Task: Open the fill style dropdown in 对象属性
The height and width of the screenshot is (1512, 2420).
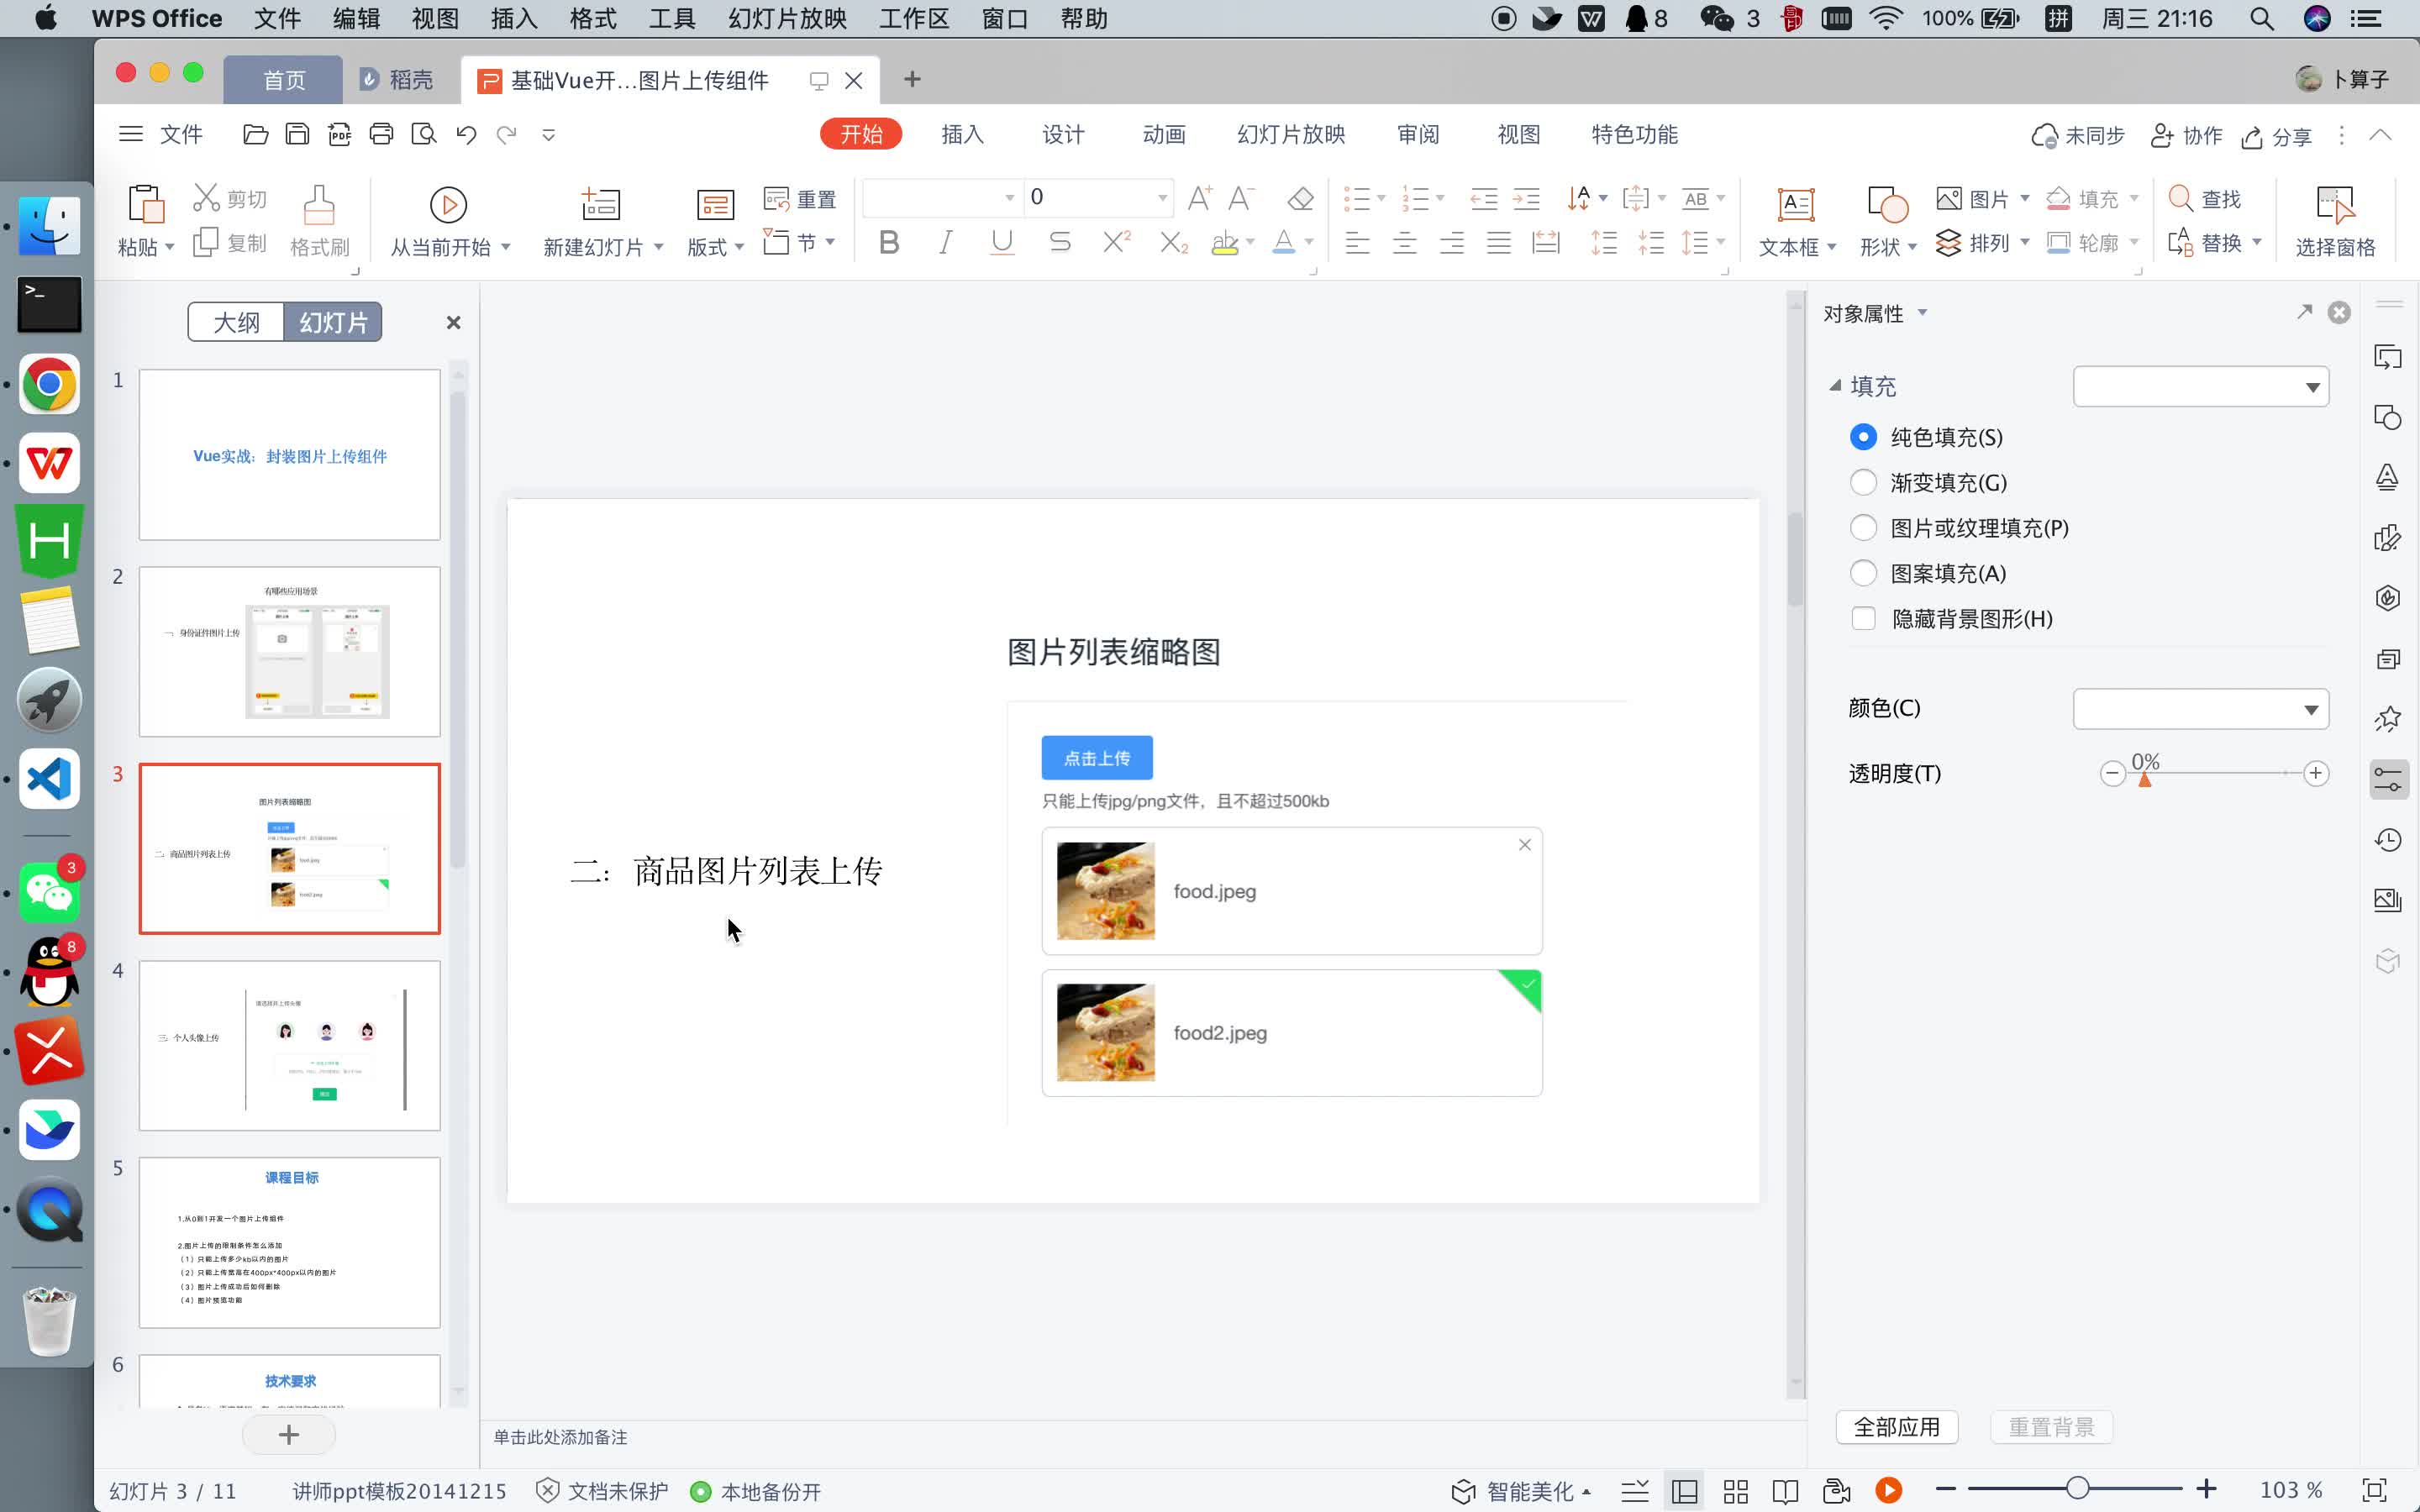Action: tap(2201, 386)
